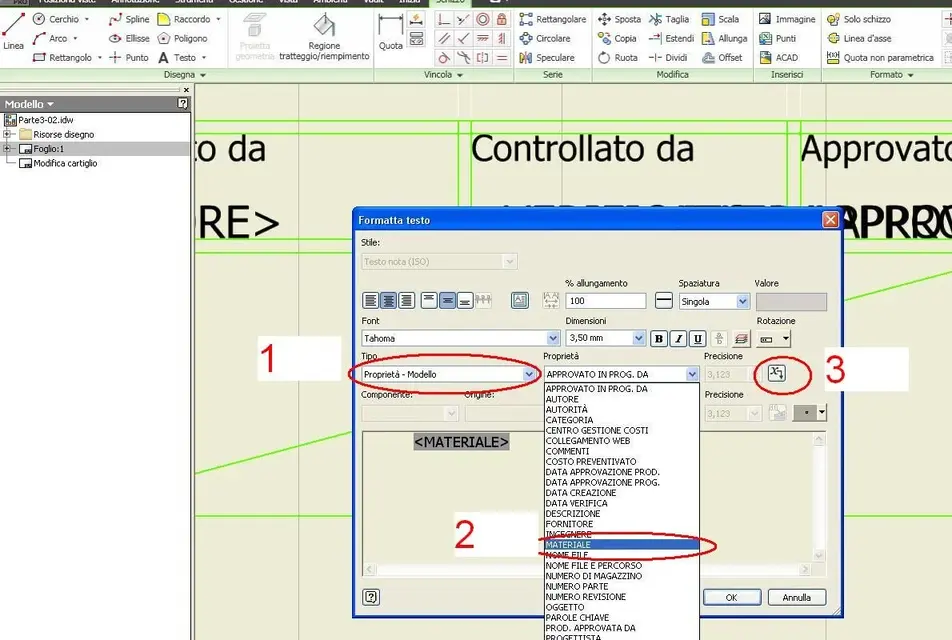The width and height of the screenshot is (952, 640).
Task: Select the Scala scale tool
Action: pyautogui.click(x=721, y=19)
